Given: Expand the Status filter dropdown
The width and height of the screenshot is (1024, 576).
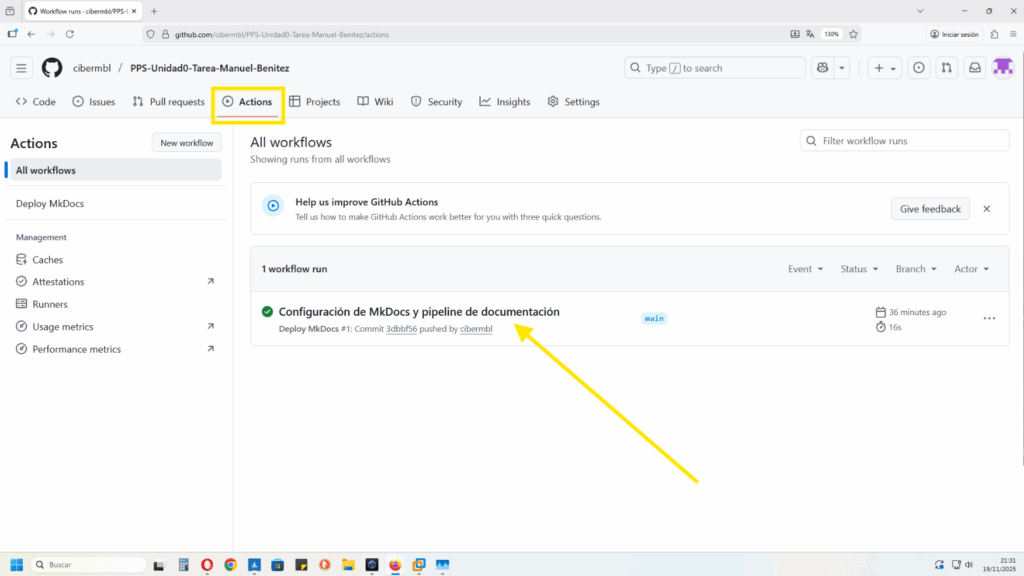Looking at the screenshot, I should [x=859, y=269].
